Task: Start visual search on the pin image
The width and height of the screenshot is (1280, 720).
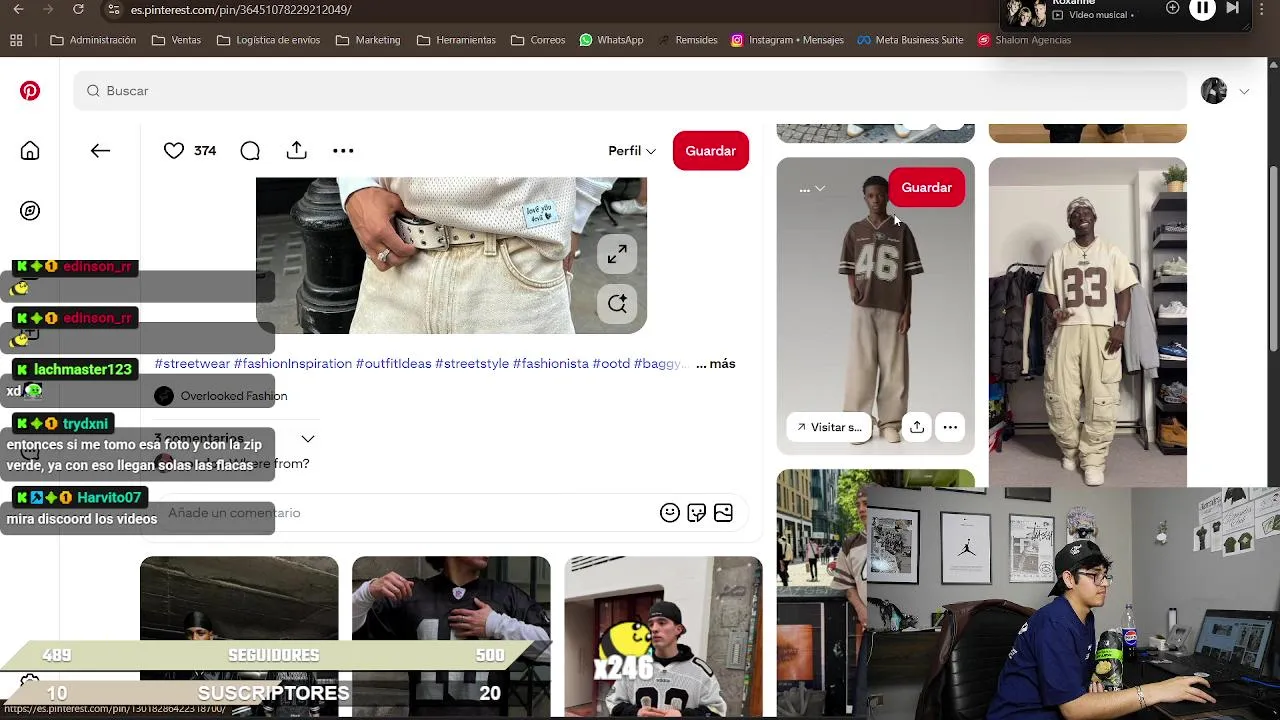Action: pyautogui.click(x=617, y=303)
